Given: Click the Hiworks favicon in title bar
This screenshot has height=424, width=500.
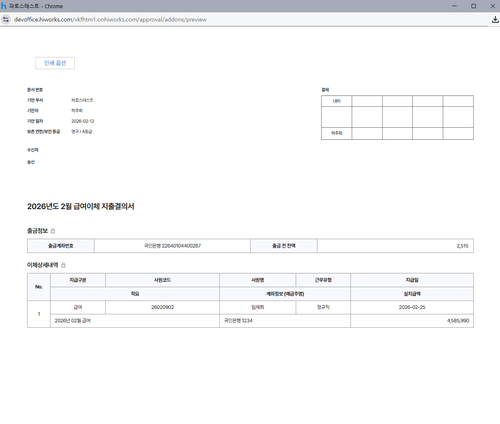Looking at the screenshot, I should coord(4,6).
